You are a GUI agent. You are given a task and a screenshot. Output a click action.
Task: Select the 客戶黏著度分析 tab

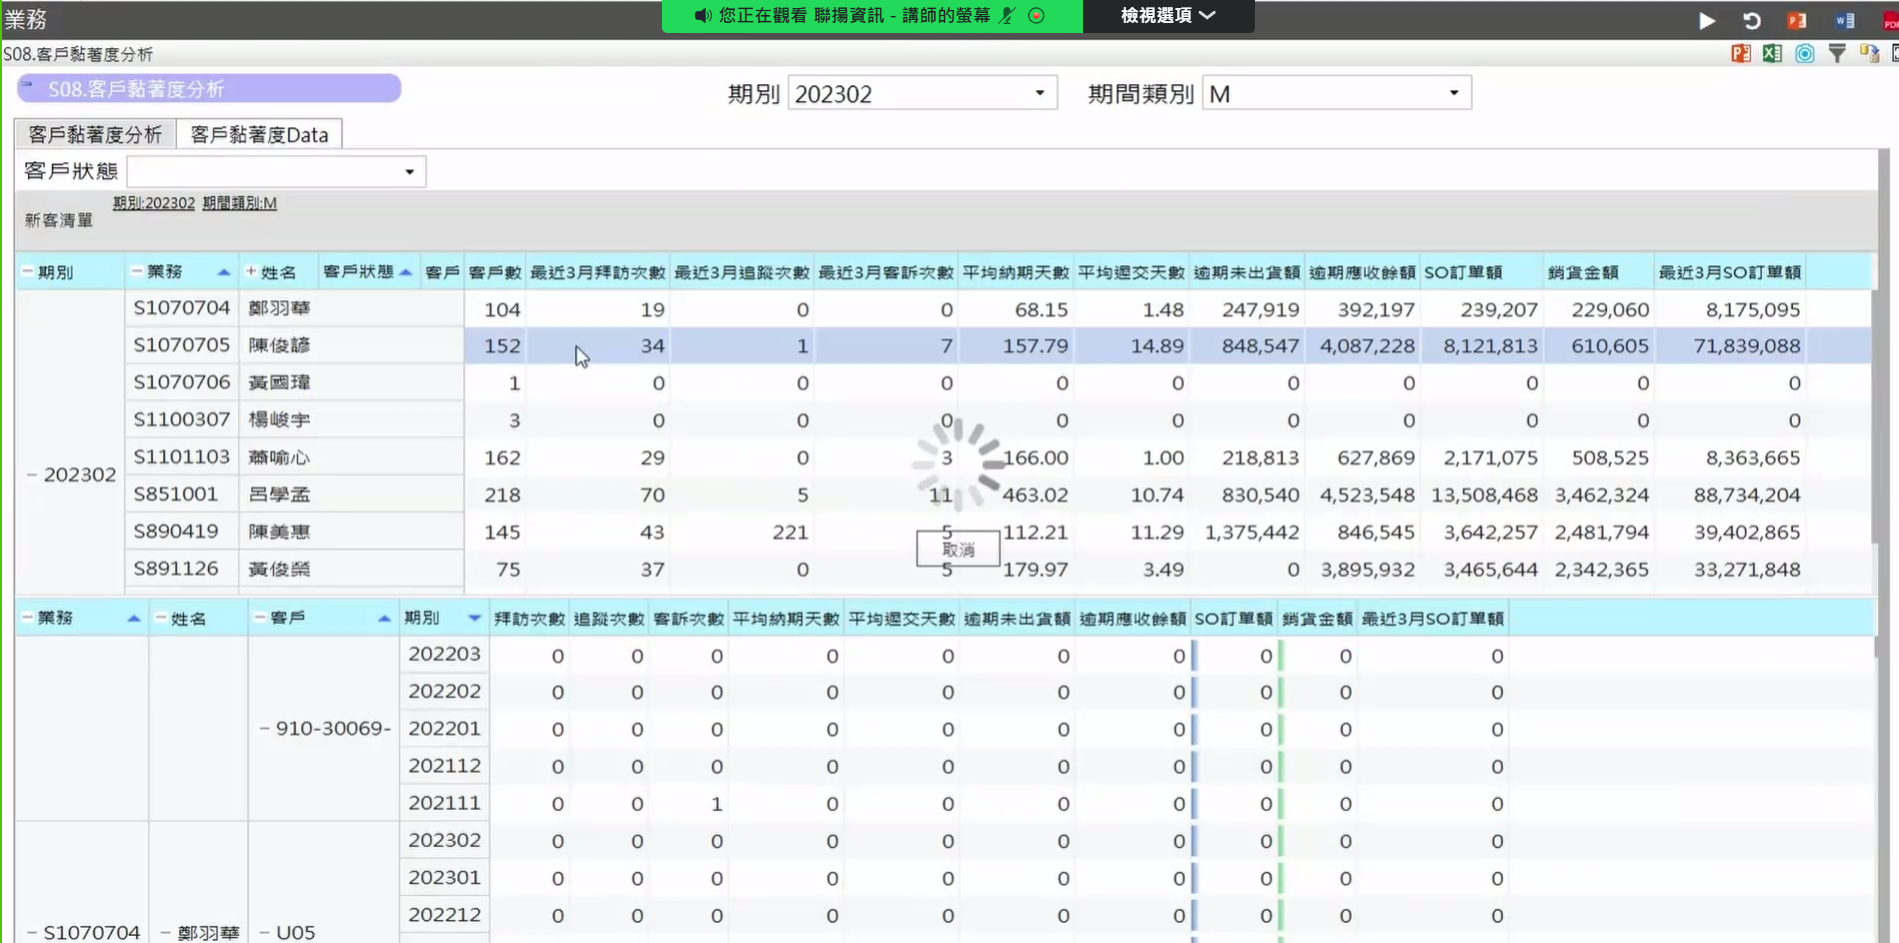click(x=95, y=134)
